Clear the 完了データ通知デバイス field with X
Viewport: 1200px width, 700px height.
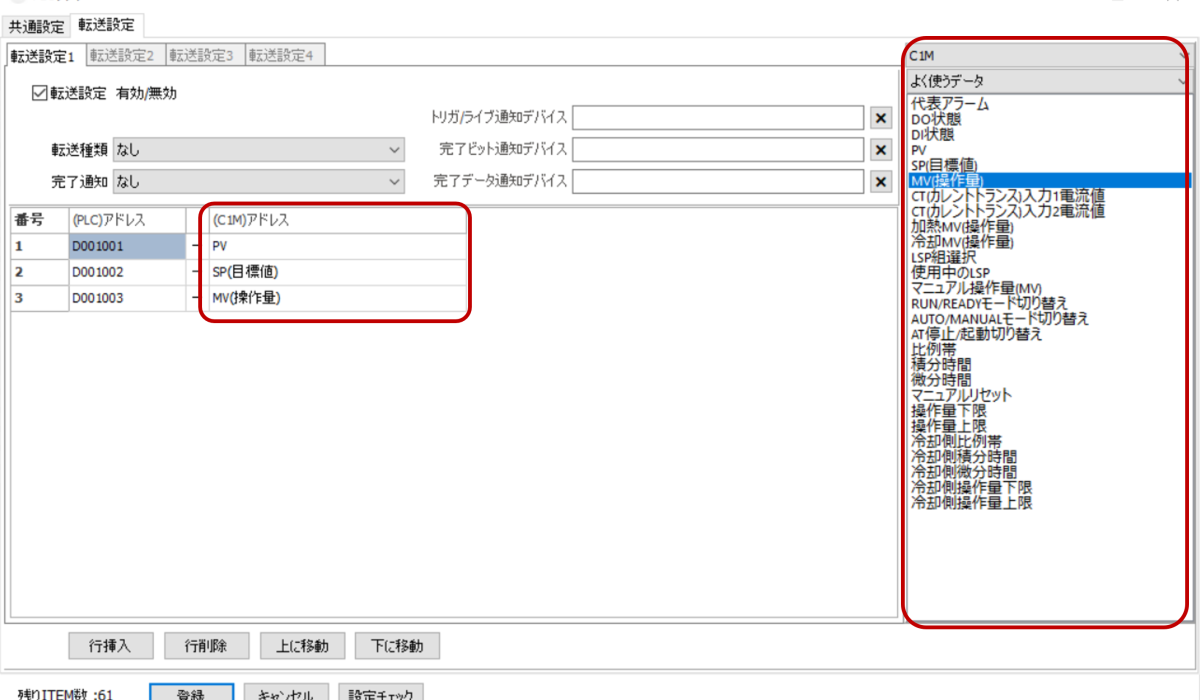point(881,182)
